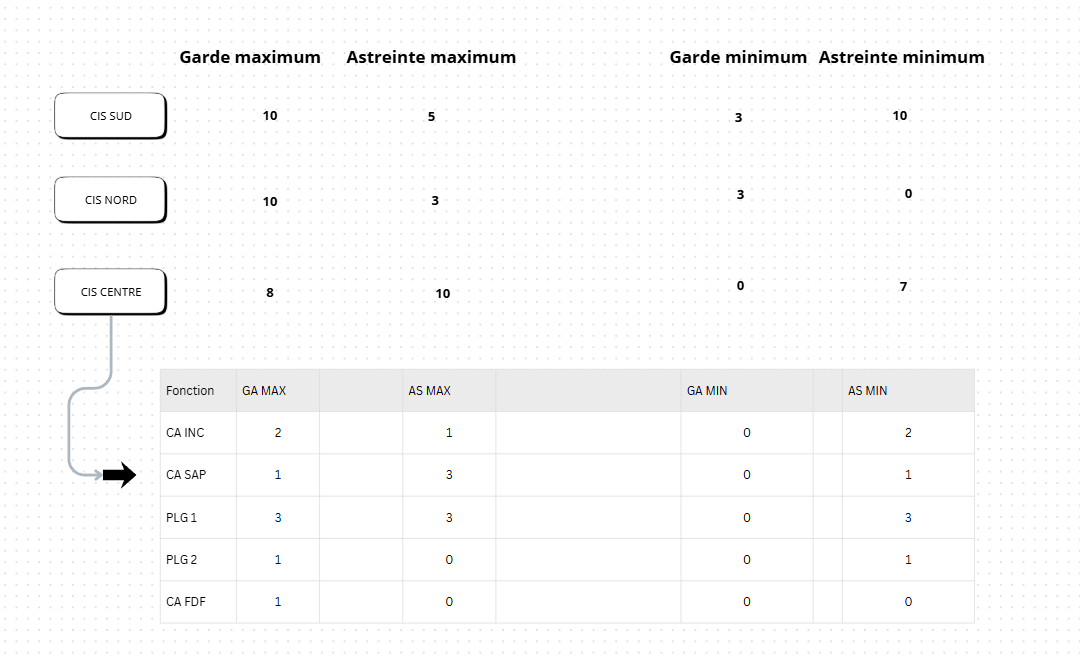Select the CIS NORD box
This screenshot has height=657, width=1080.
110,200
